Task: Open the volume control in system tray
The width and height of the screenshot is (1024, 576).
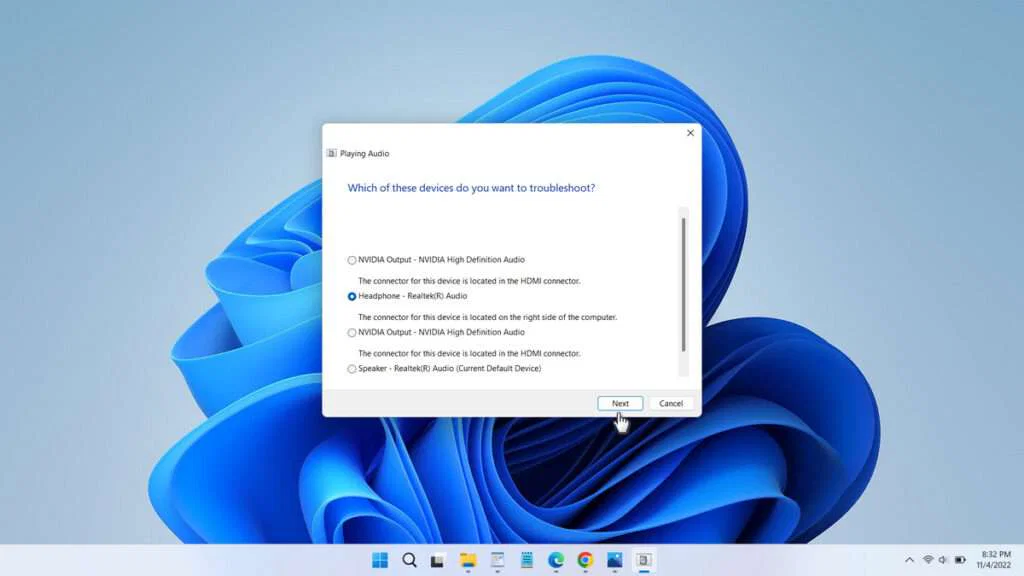Action: [943, 561]
